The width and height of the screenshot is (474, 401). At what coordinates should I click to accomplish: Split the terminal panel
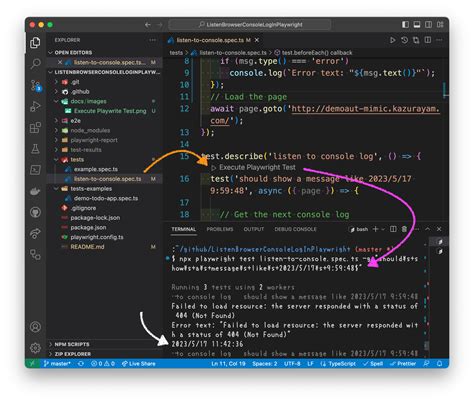click(393, 229)
